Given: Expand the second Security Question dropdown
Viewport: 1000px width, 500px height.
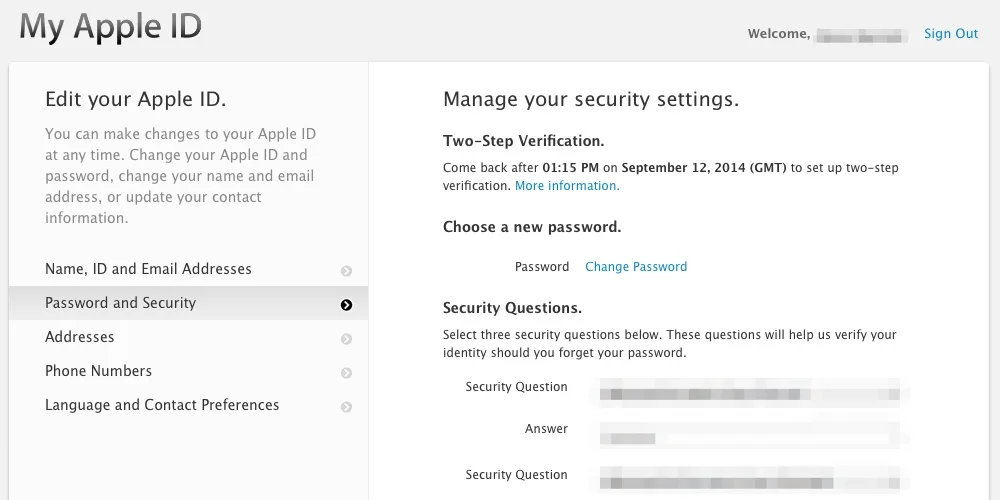Looking at the screenshot, I should click(x=748, y=476).
